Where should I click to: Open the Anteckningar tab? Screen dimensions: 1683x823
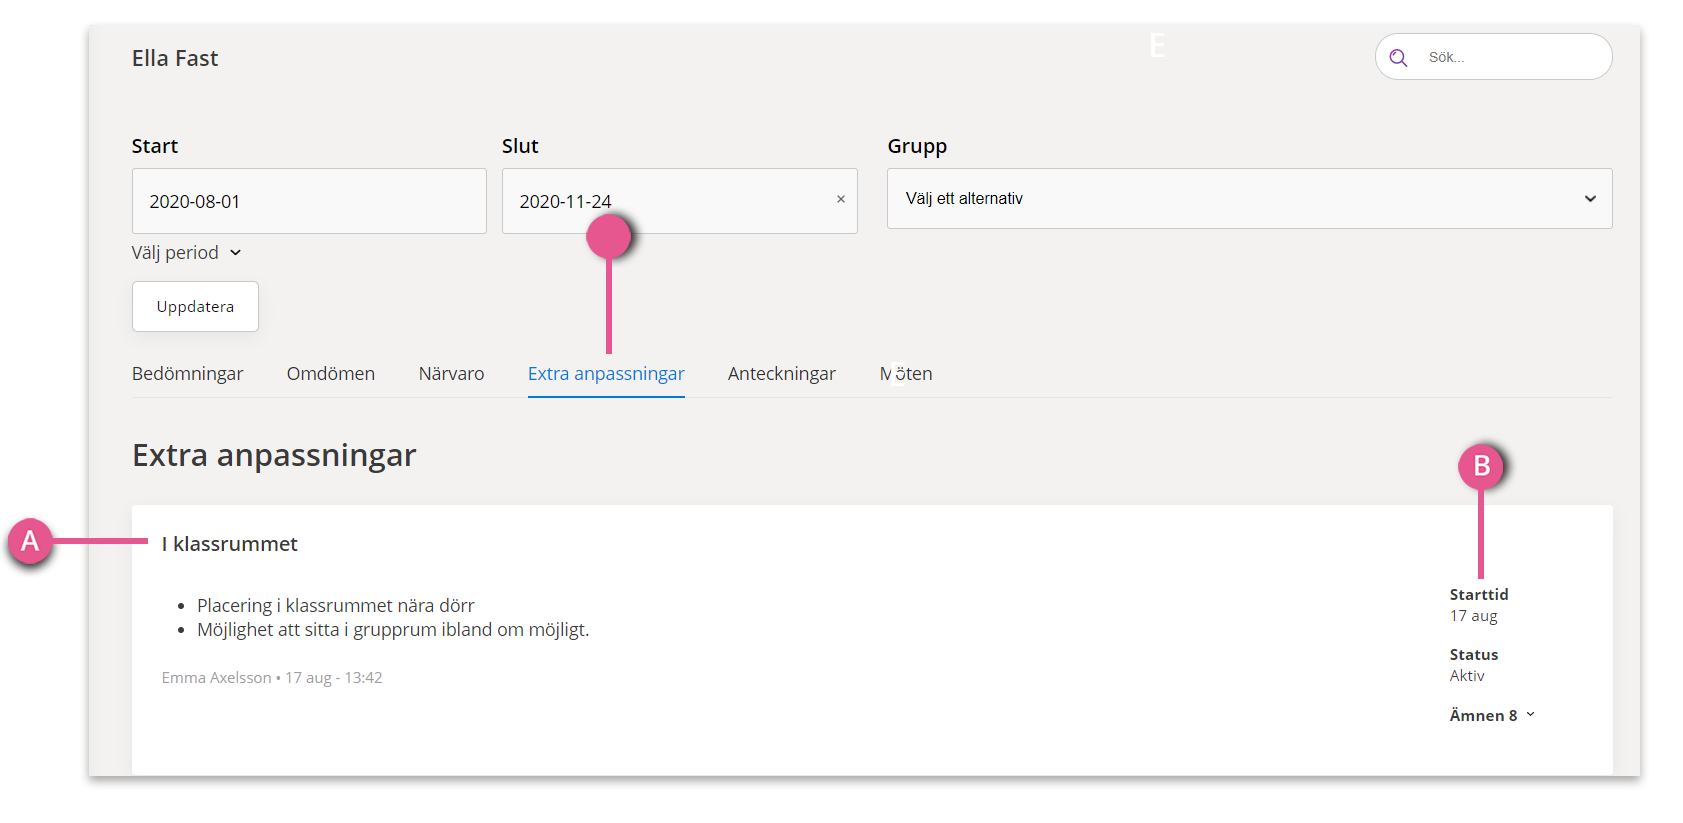[782, 373]
